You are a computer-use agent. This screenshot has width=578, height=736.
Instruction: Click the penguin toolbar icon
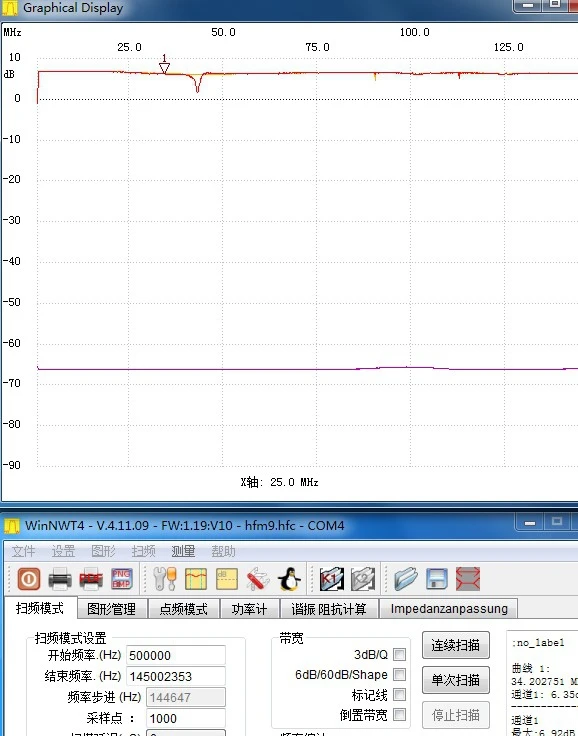tap(289, 579)
